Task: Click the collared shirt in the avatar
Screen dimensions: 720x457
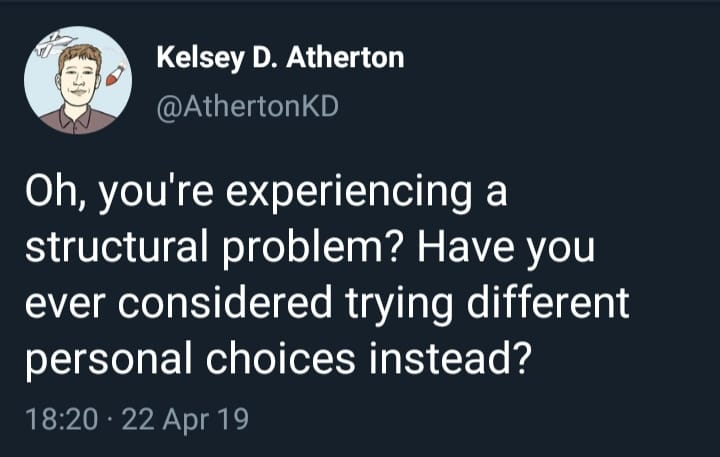Action: 78,120
